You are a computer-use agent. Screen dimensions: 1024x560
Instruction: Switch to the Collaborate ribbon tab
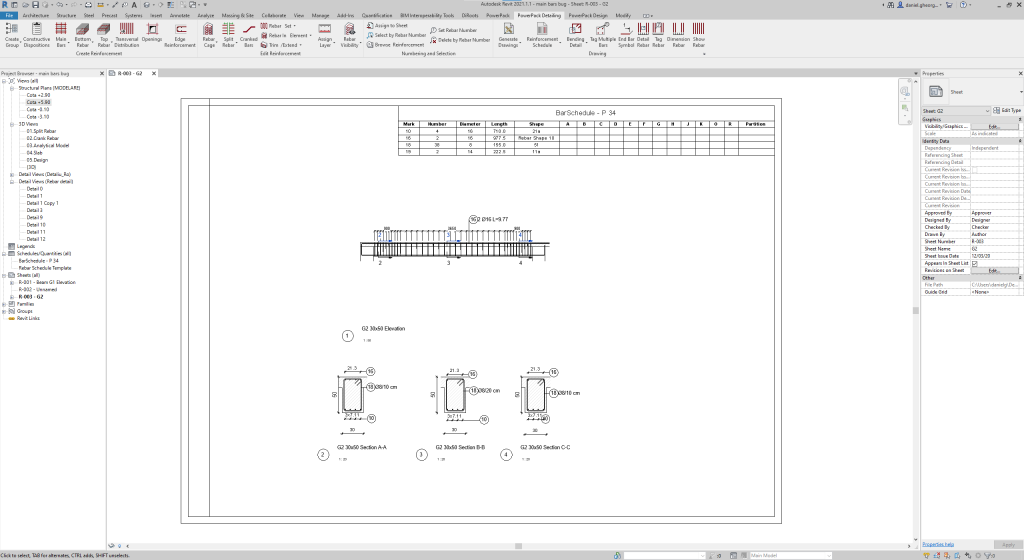(274, 15)
